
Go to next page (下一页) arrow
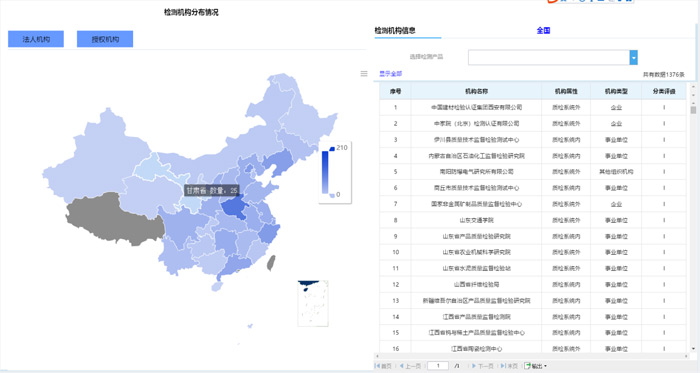pos(474,366)
